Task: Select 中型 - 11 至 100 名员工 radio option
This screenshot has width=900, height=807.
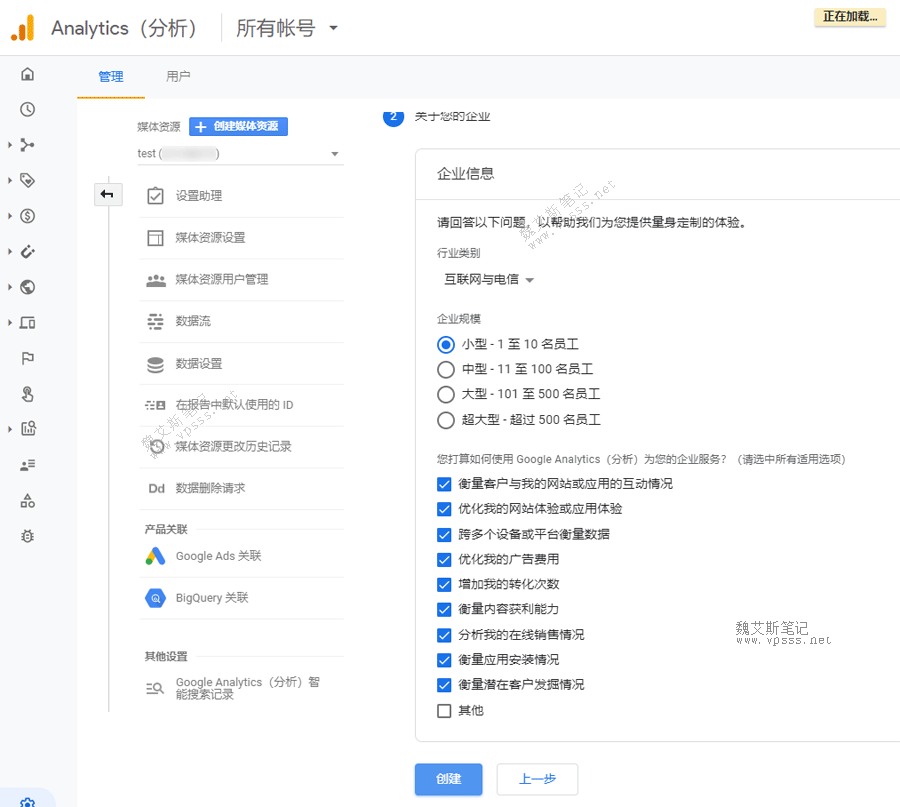Action: pos(446,369)
